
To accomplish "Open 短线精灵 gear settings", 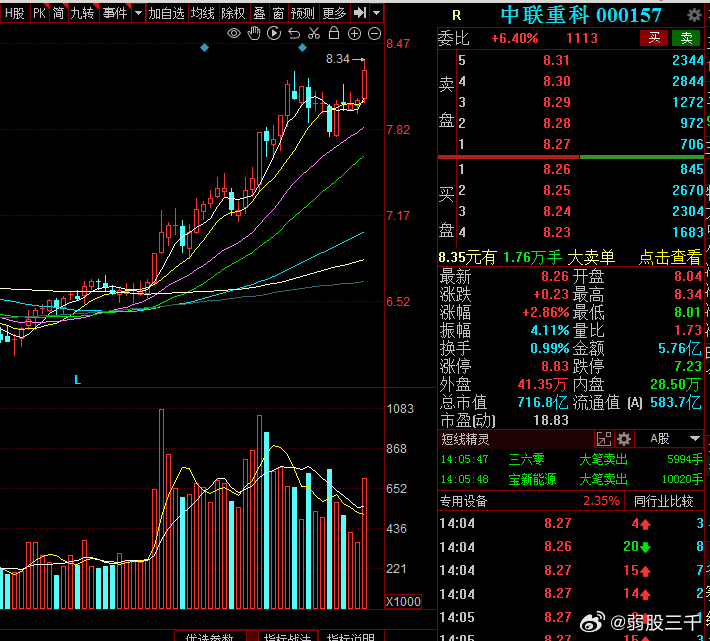I will click(x=624, y=439).
